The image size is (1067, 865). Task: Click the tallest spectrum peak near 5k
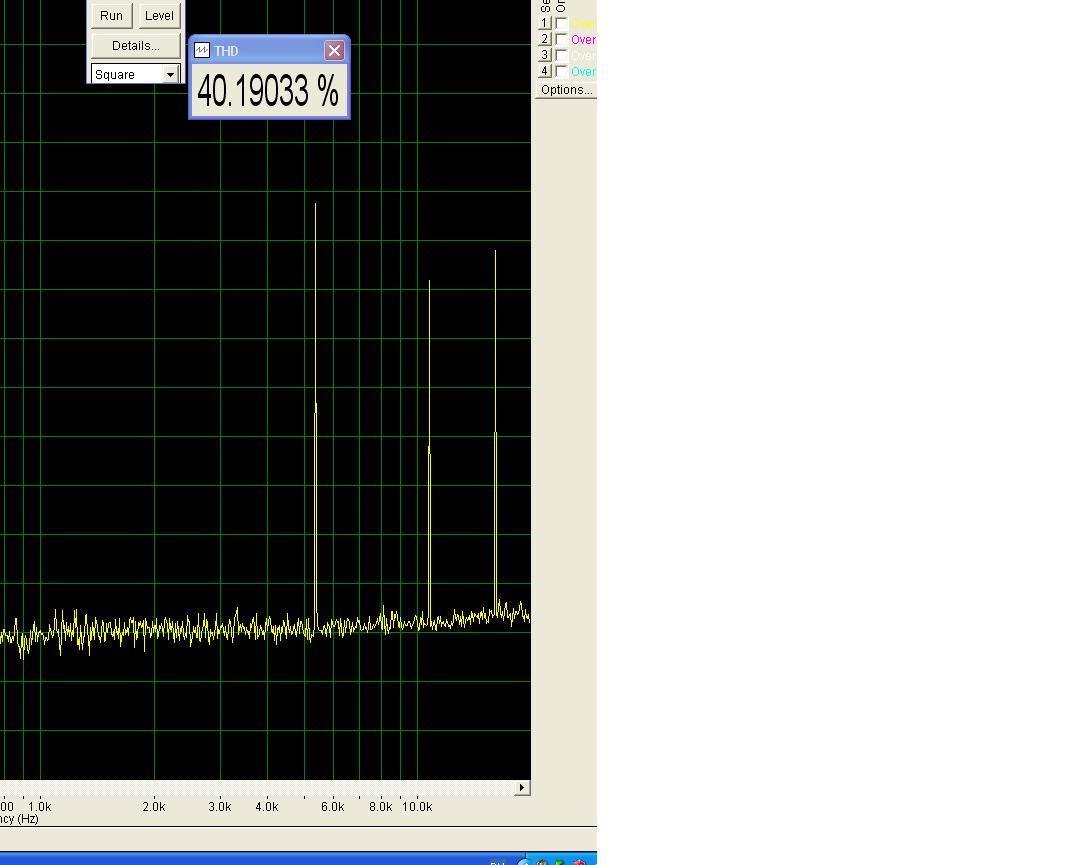point(316,408)
